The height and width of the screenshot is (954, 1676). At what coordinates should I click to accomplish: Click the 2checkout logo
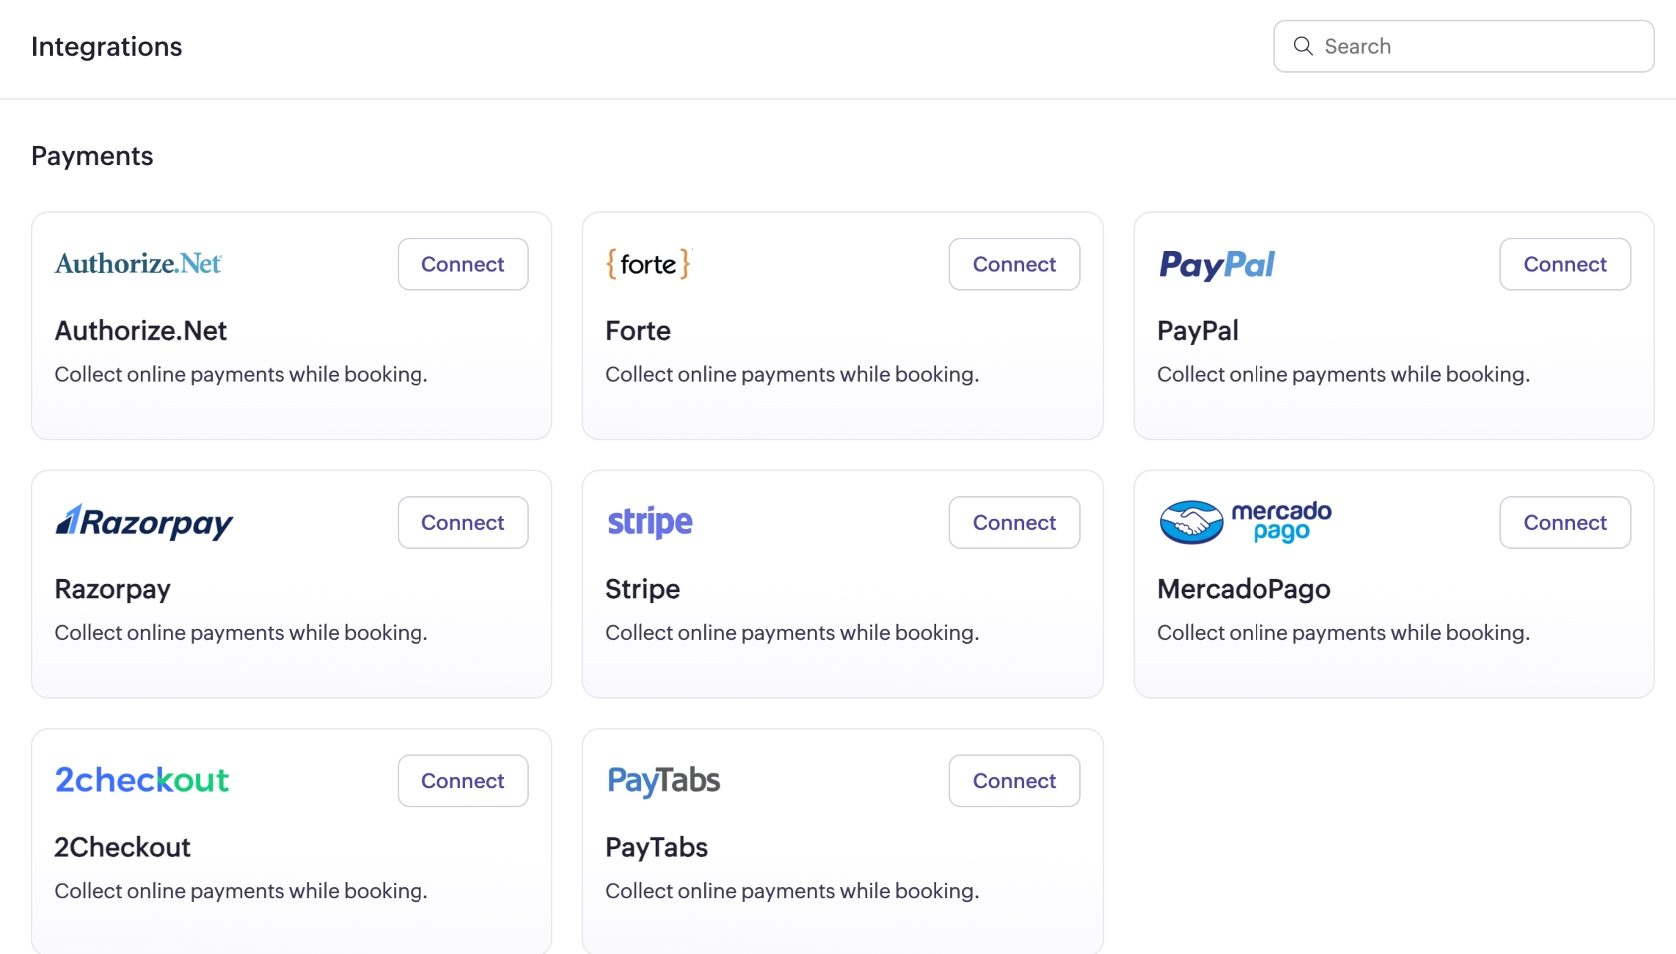(142, 780)
